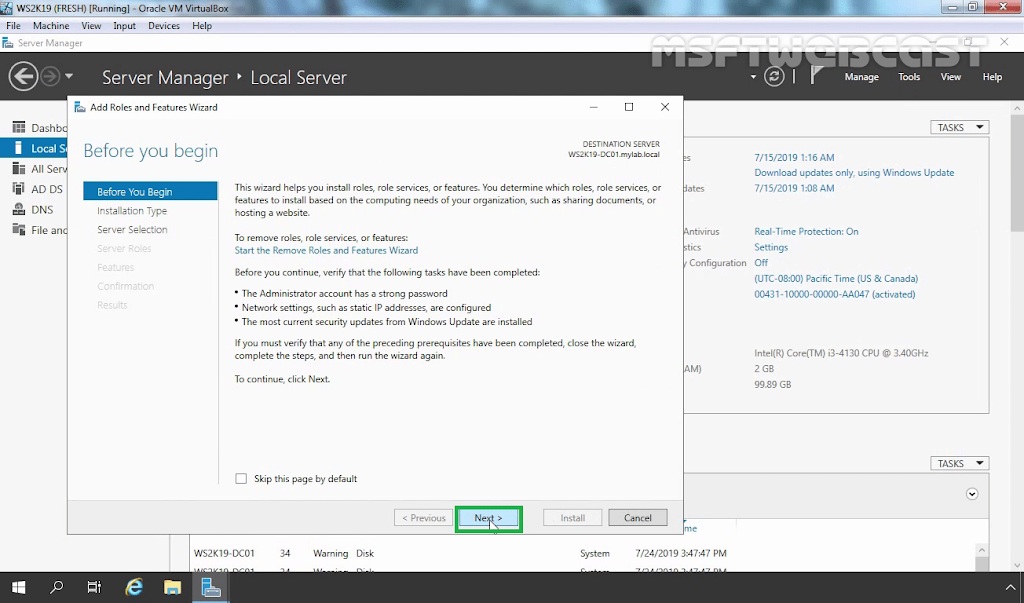Click the Previous button in wizard
This screenshot has width=1024, height=603.
(x=423, y=518)
